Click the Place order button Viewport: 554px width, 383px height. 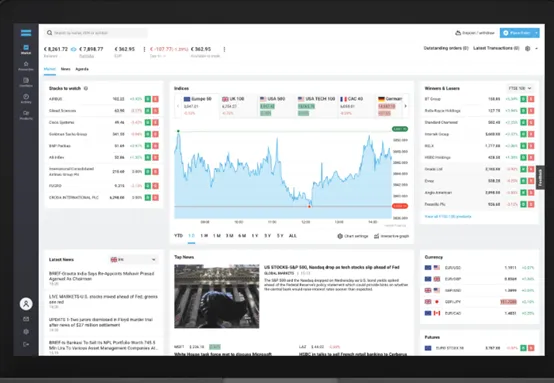(x=517, y=33)
